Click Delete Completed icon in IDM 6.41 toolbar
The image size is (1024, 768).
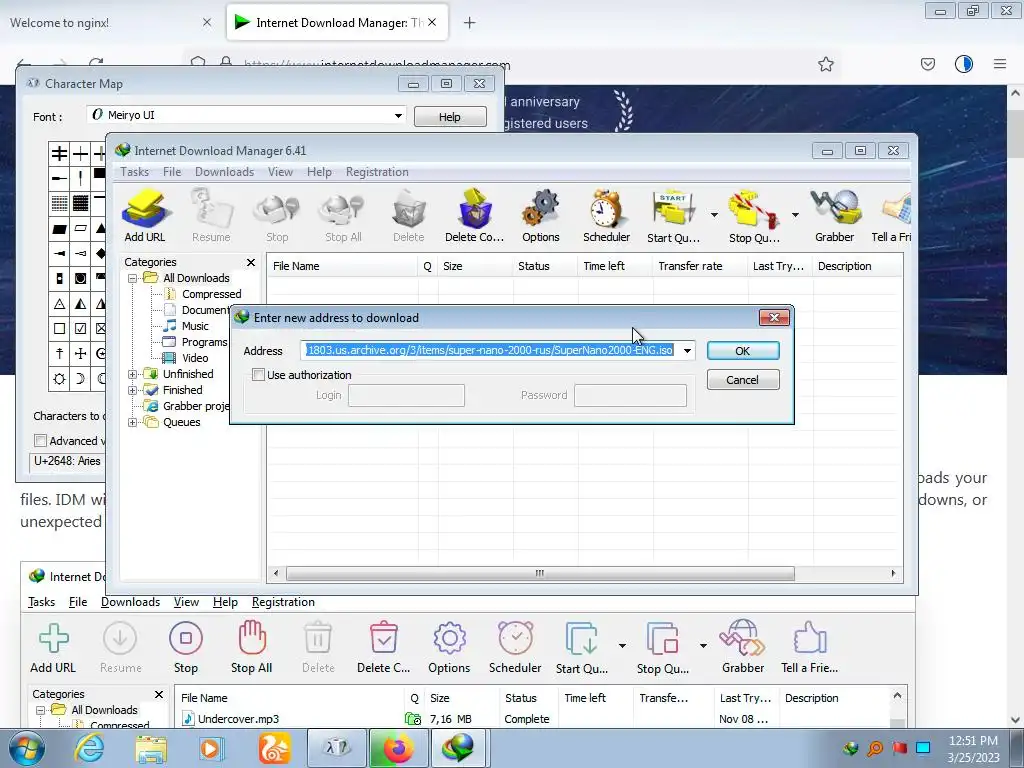click(475, 216)
